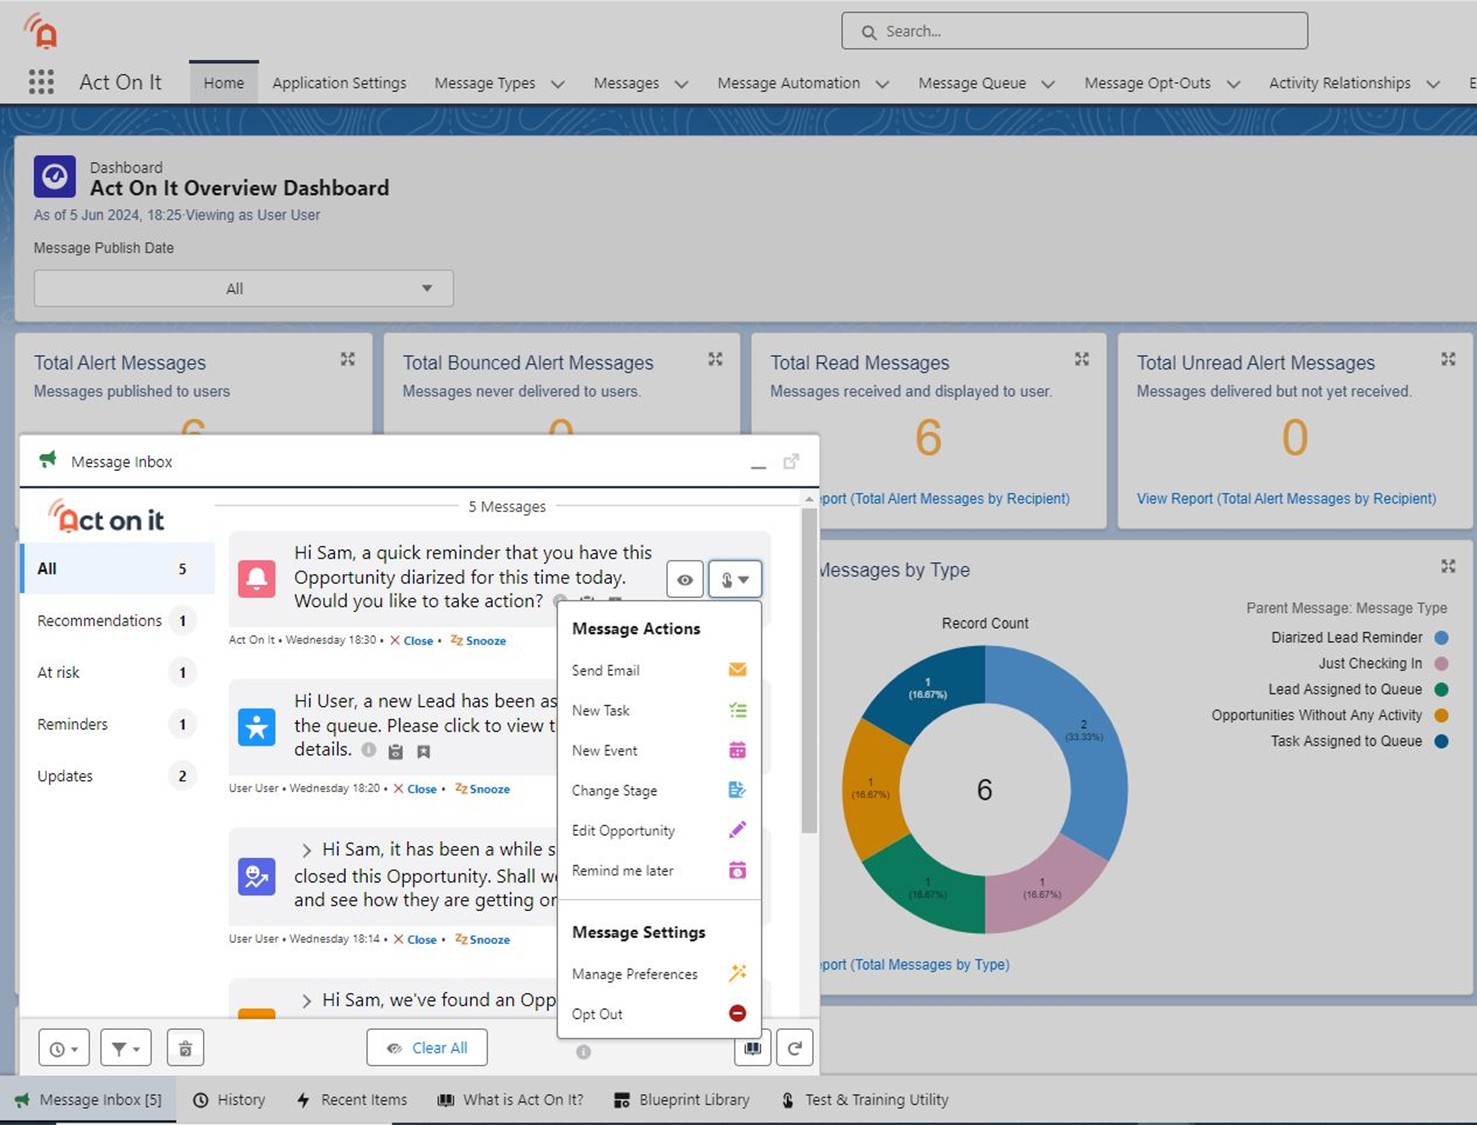Choose Change Stage from Message Actions
The width and height of the screenshot is (1477, 1125).
(x=659, y=790)
